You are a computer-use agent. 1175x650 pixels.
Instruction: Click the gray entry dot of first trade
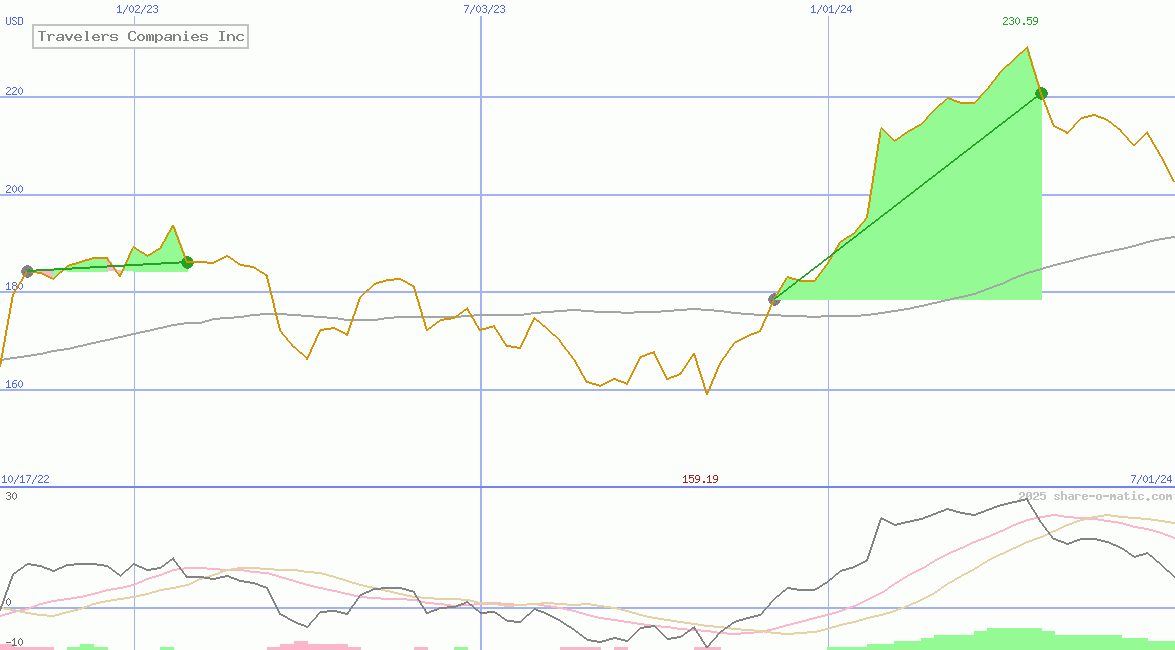[x=27, y=271]
